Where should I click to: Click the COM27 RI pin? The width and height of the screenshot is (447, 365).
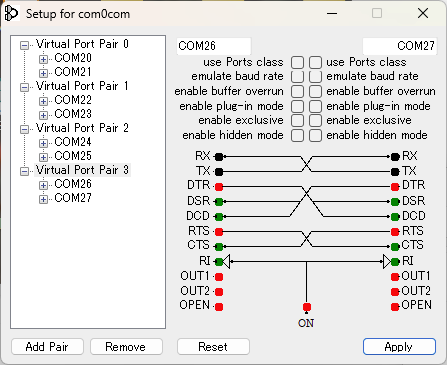[x=395, y=262]
